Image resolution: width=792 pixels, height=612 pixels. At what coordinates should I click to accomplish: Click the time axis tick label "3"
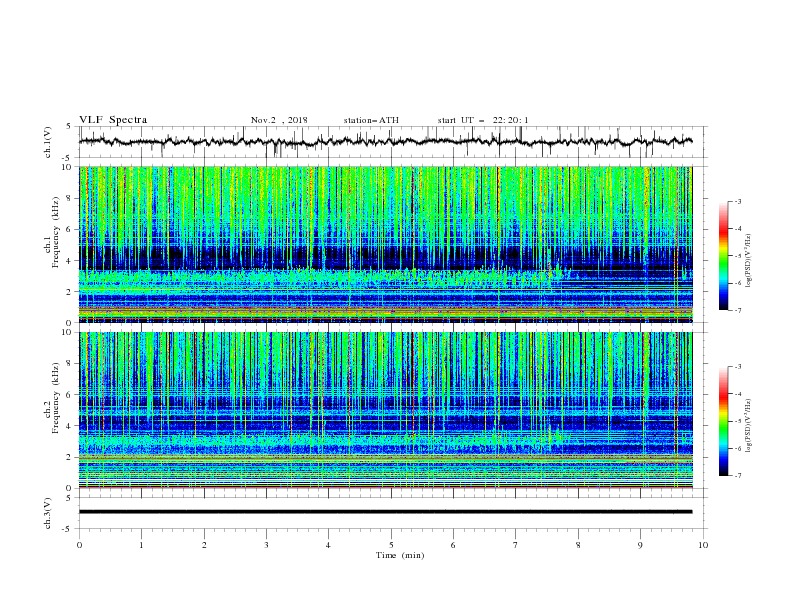(x=266, y=545)
